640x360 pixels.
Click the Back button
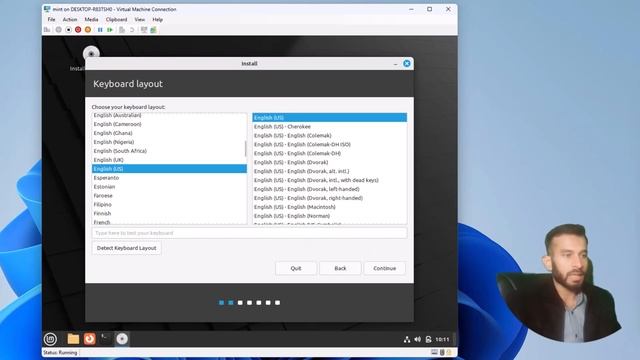[340, 268]
